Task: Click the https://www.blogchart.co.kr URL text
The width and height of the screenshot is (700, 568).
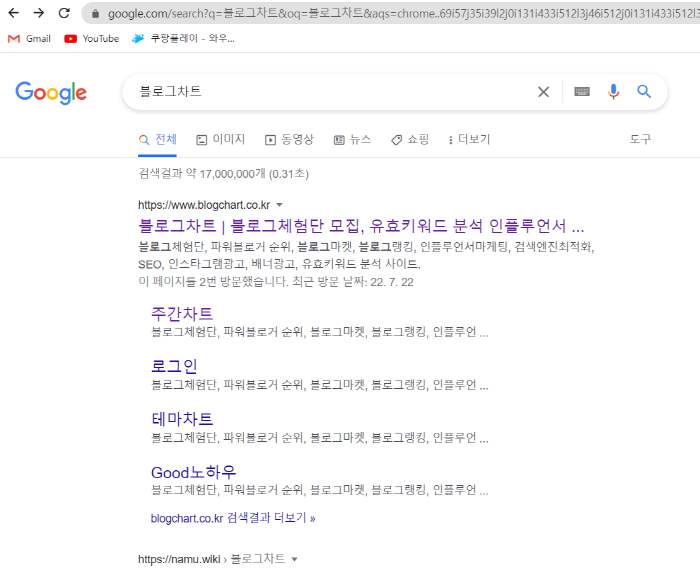Action: coord(204,205)
